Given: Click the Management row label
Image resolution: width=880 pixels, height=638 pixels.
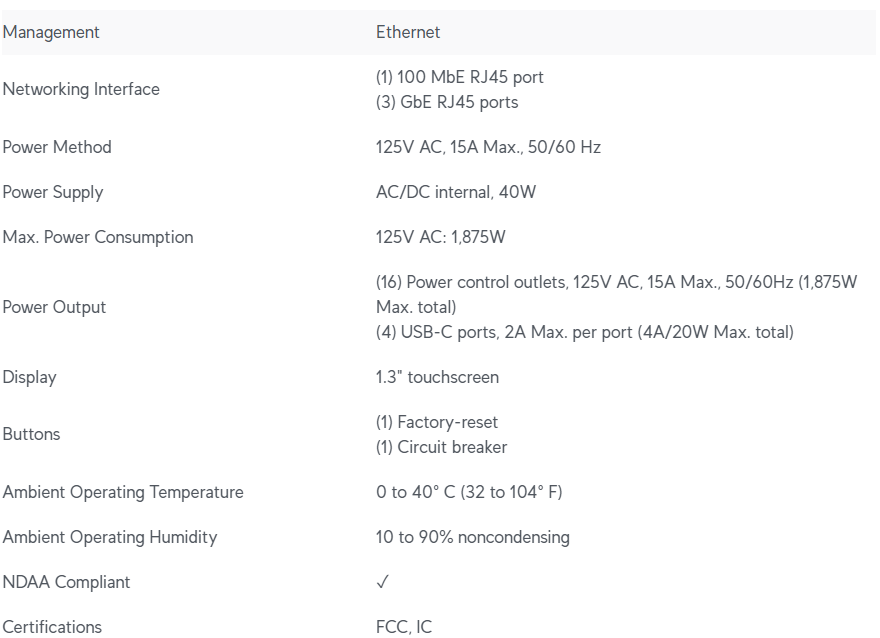Looking at the screenshot, I should pos(51,32).
